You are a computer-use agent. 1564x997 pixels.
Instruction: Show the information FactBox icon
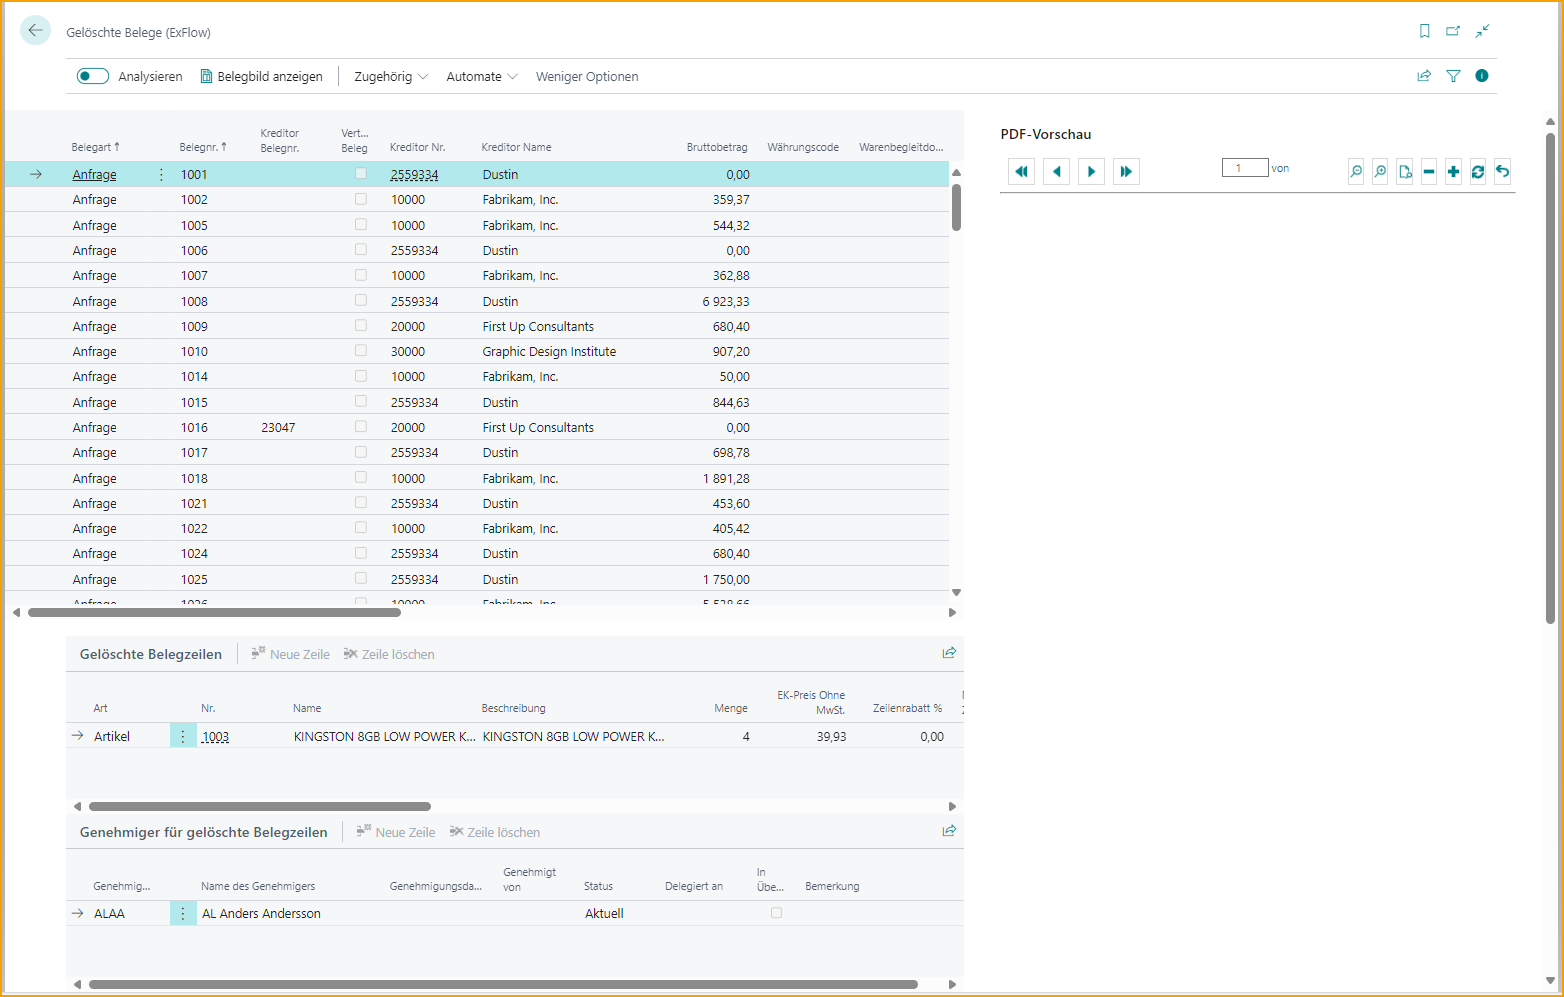(x=1482, y=76)
